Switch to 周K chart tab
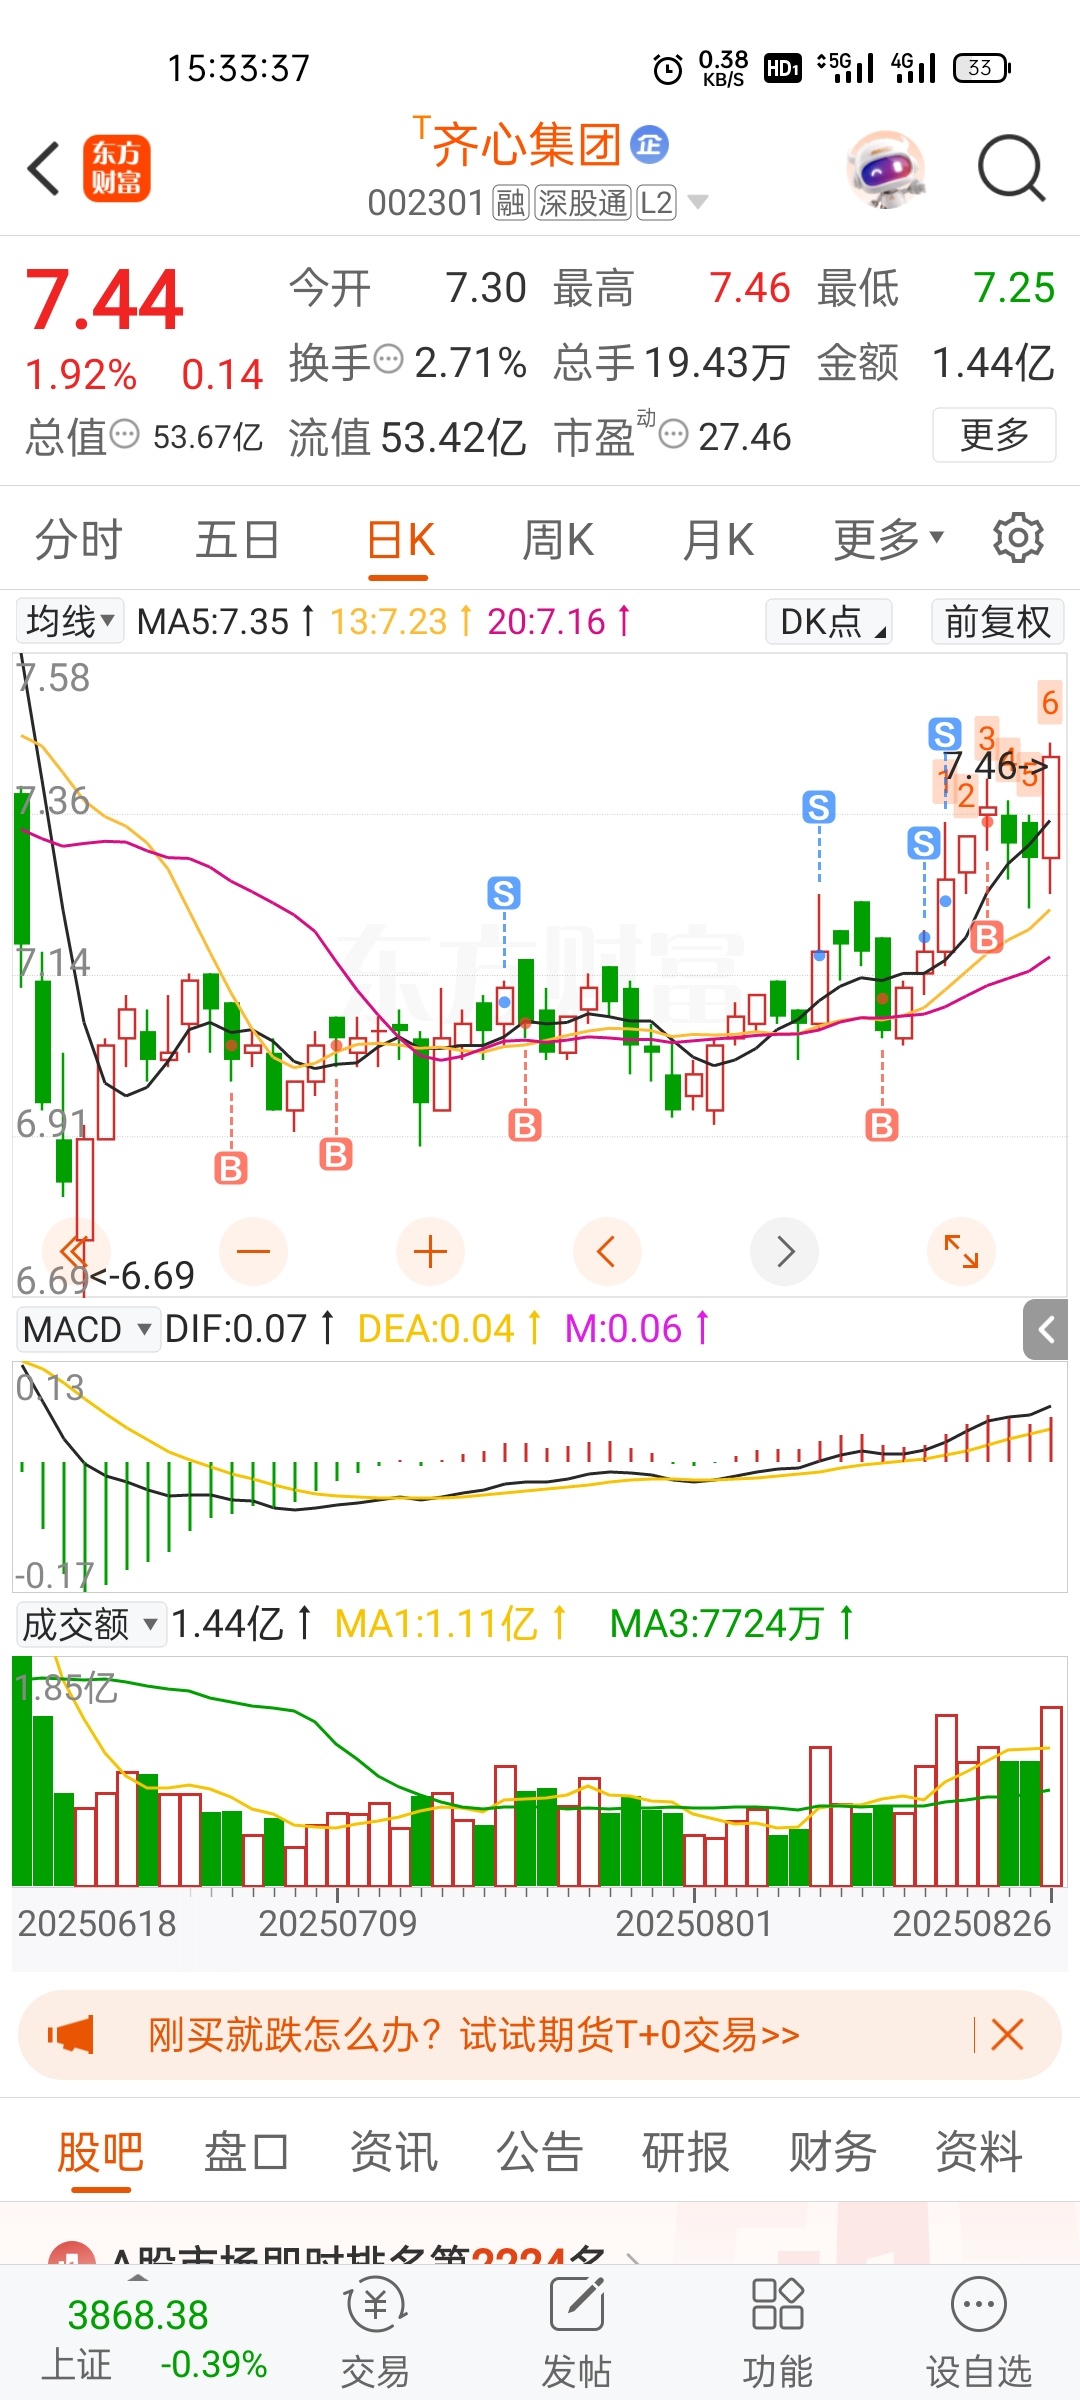This screenshot has width=1080, height=2400. click(558, 540)
